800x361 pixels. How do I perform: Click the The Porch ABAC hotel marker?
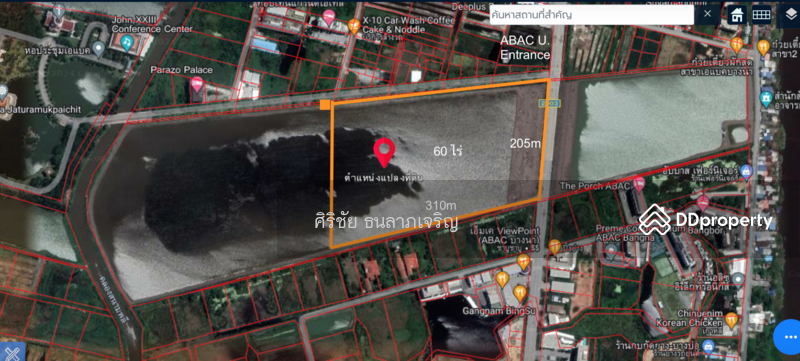[639, 184]
